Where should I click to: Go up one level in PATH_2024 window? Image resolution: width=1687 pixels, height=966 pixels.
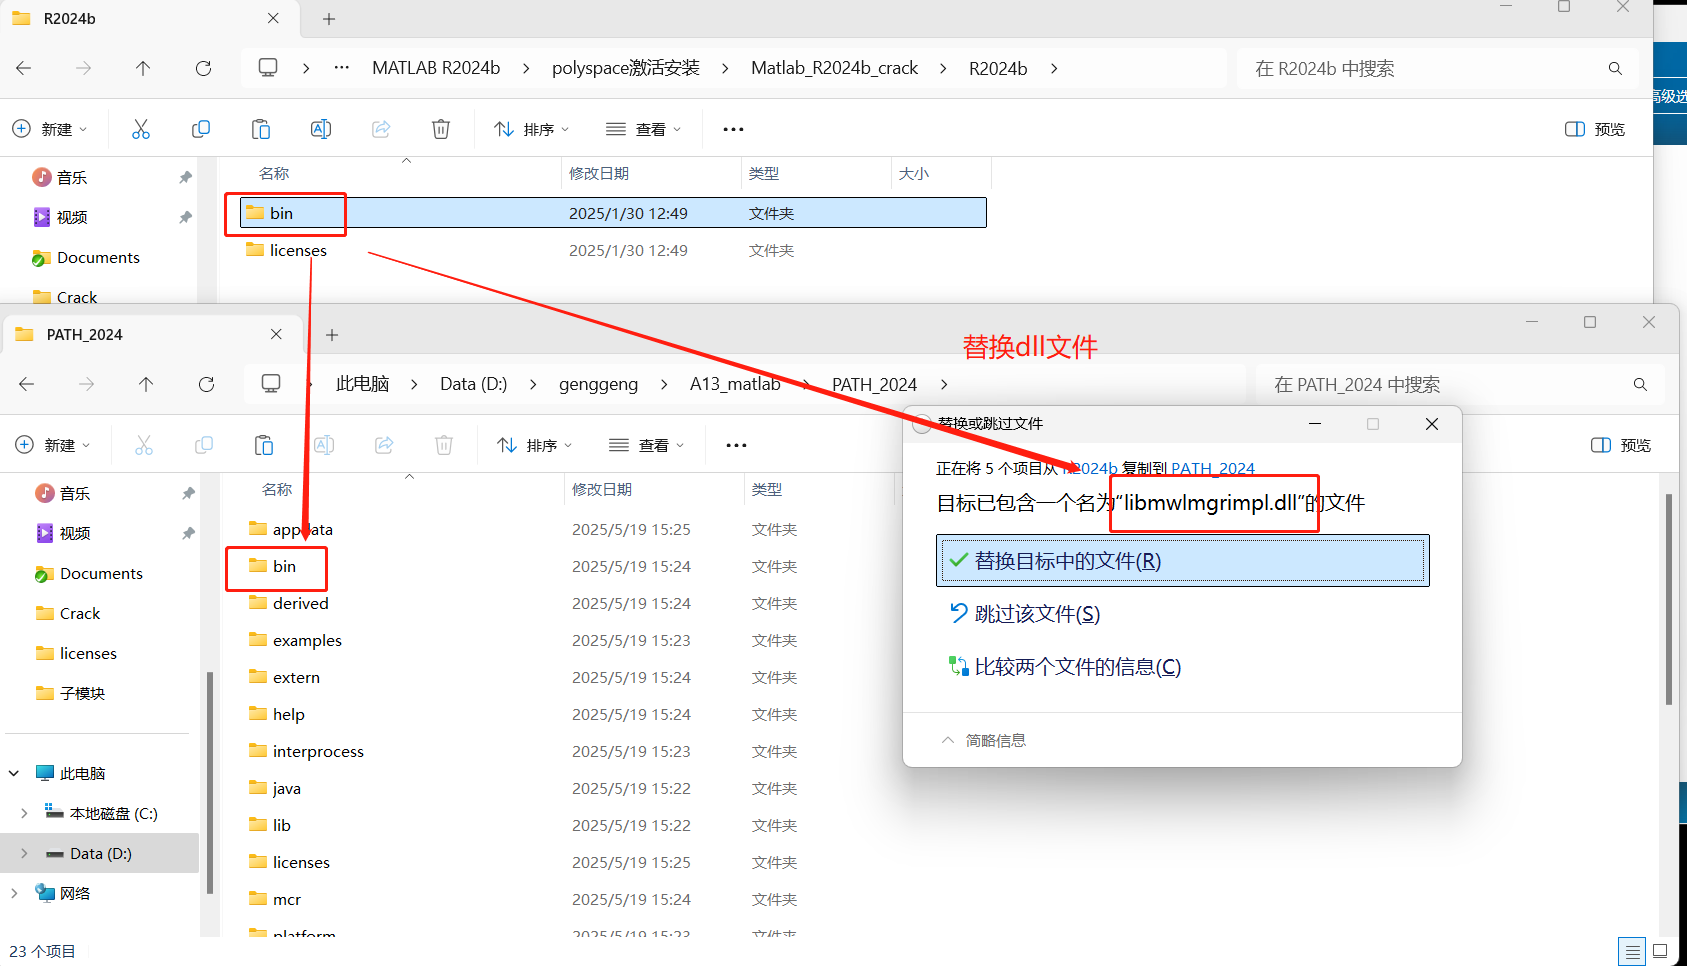146,384
